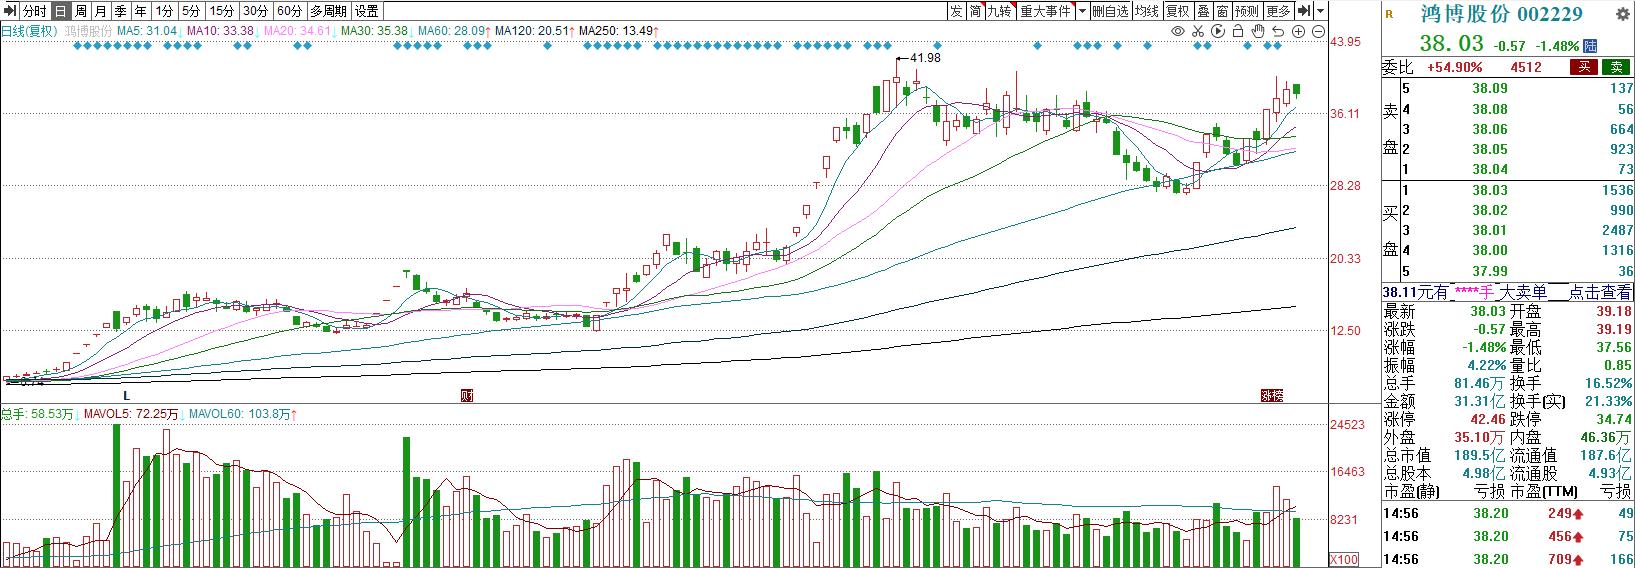Click the stock title 鸿博股份 002229
1635x568 pixels.
[1501, 13]
